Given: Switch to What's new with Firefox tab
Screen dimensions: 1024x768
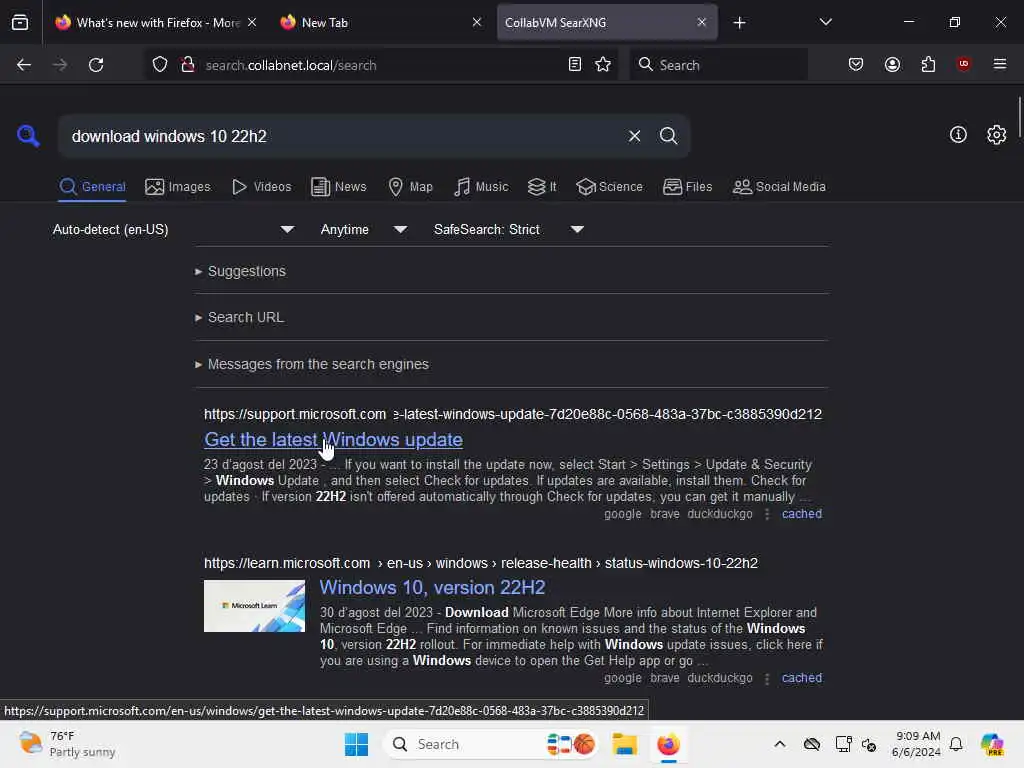Looking at the screenshot, I should 147,23.
